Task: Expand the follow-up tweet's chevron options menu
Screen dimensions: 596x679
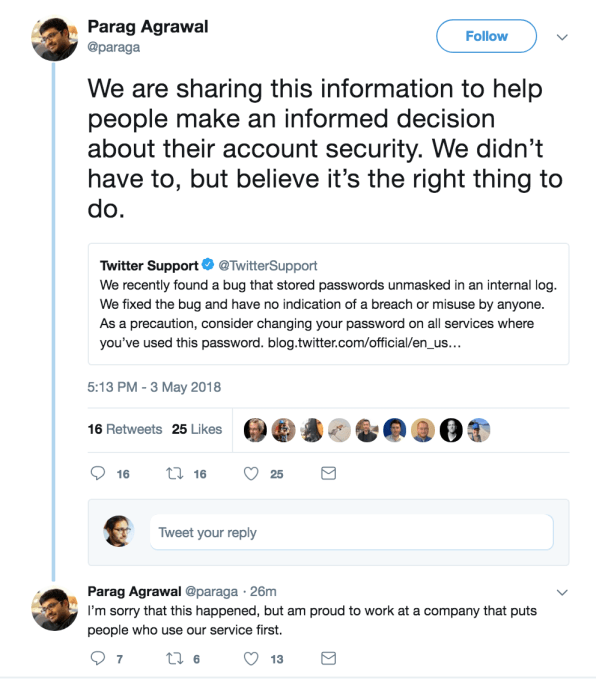Action: (562, 592)
